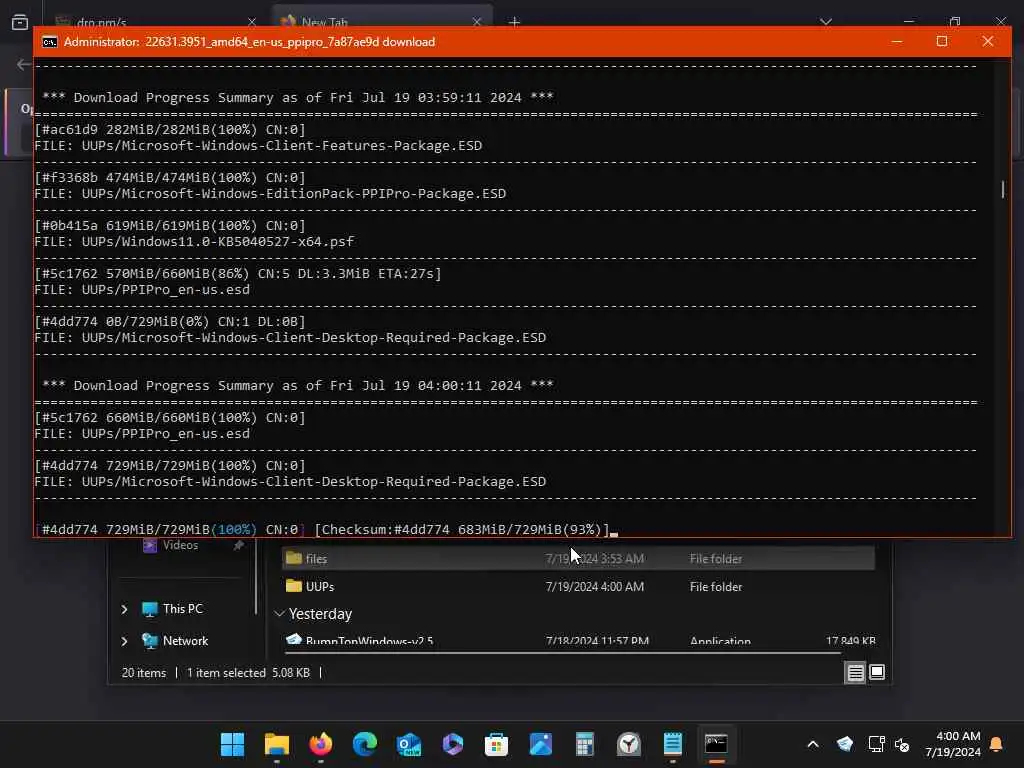Click the UUPs modified date 4:00 AM
The width and height of the screenshot is (1024, 768).
595,586
